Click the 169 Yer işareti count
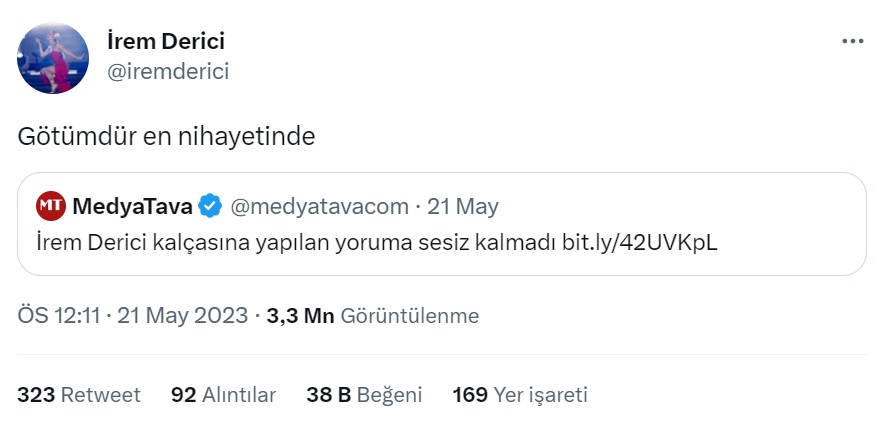 pos(520,395)
